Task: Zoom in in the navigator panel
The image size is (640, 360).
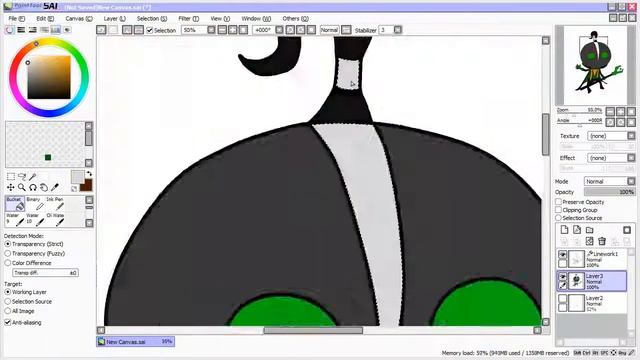Action: click(621, 111)
